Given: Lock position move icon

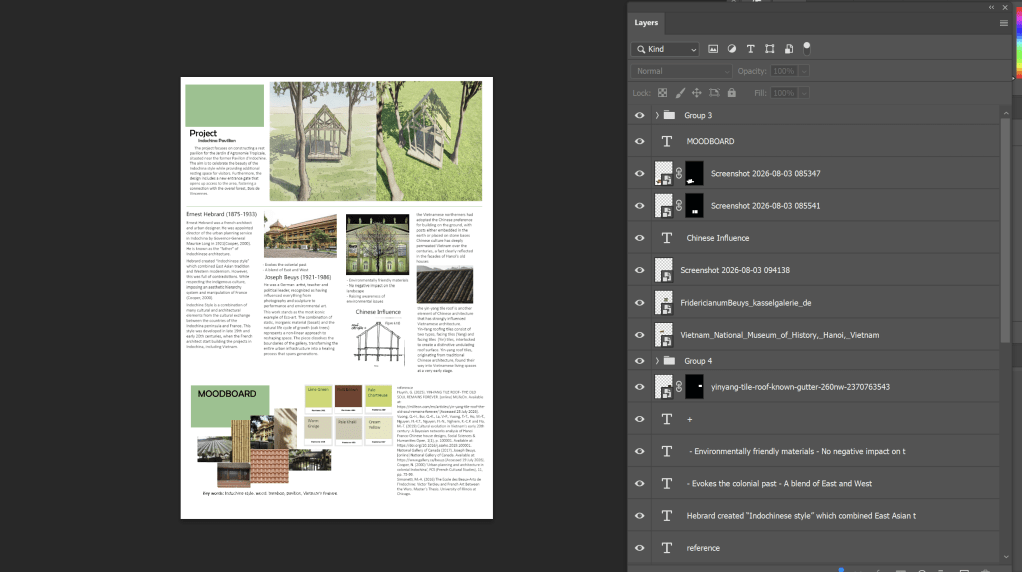Looking at the screenshot, I should (697, 93).
